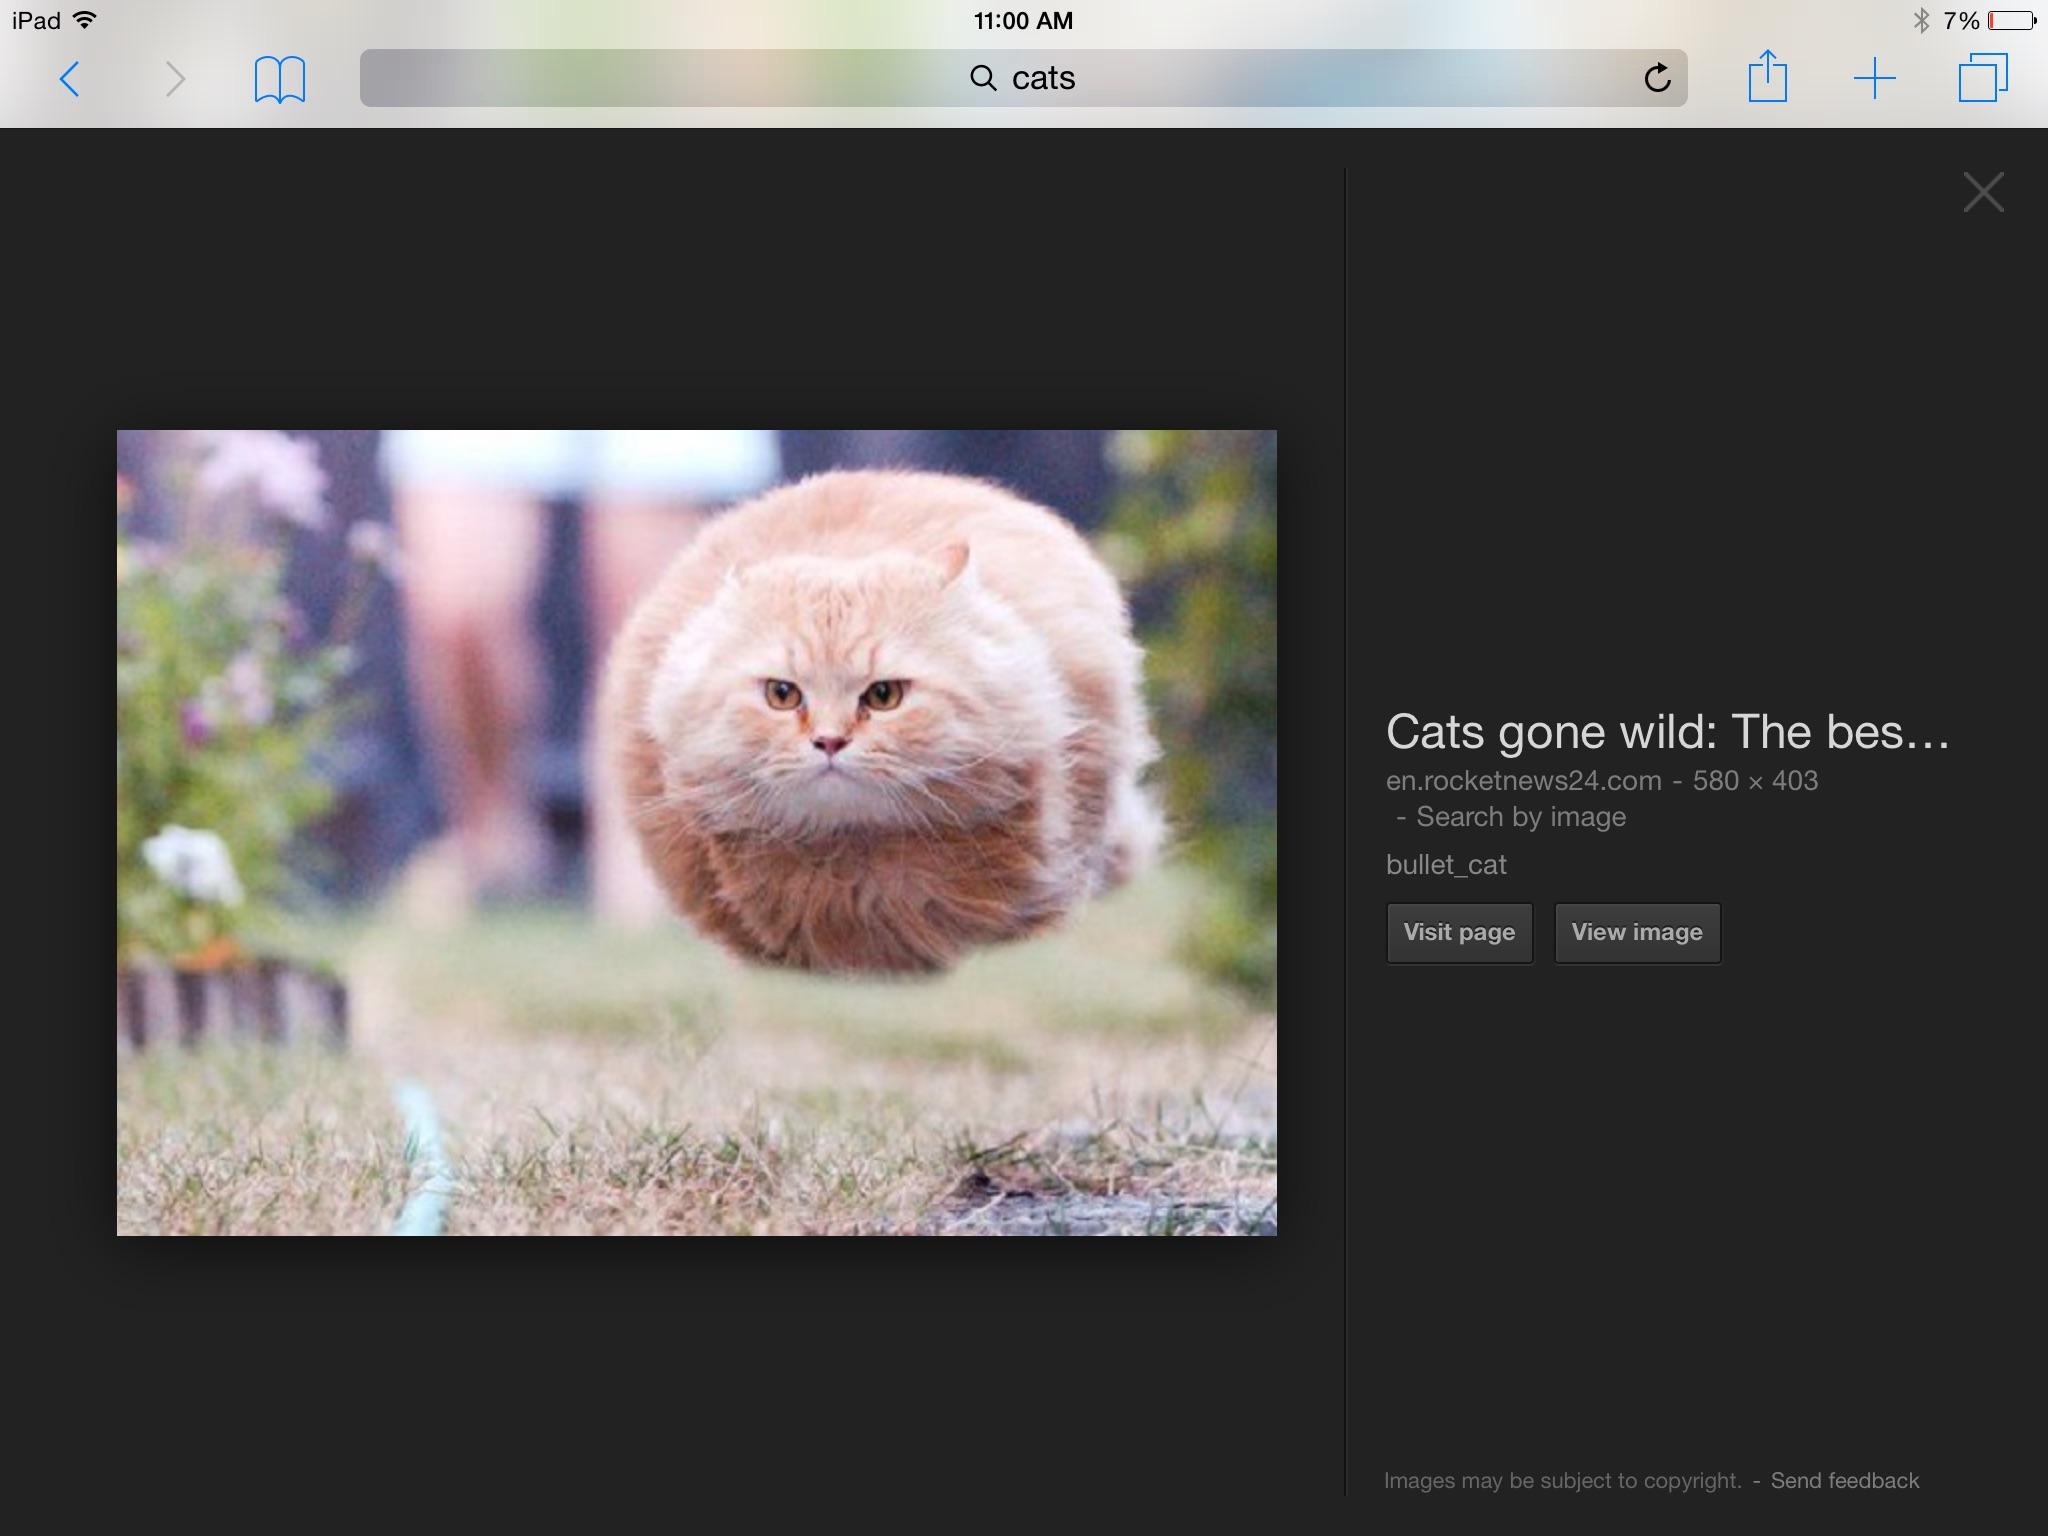
Task: Reload the page with refresh icon
Action: click(x=1657, y=78)
